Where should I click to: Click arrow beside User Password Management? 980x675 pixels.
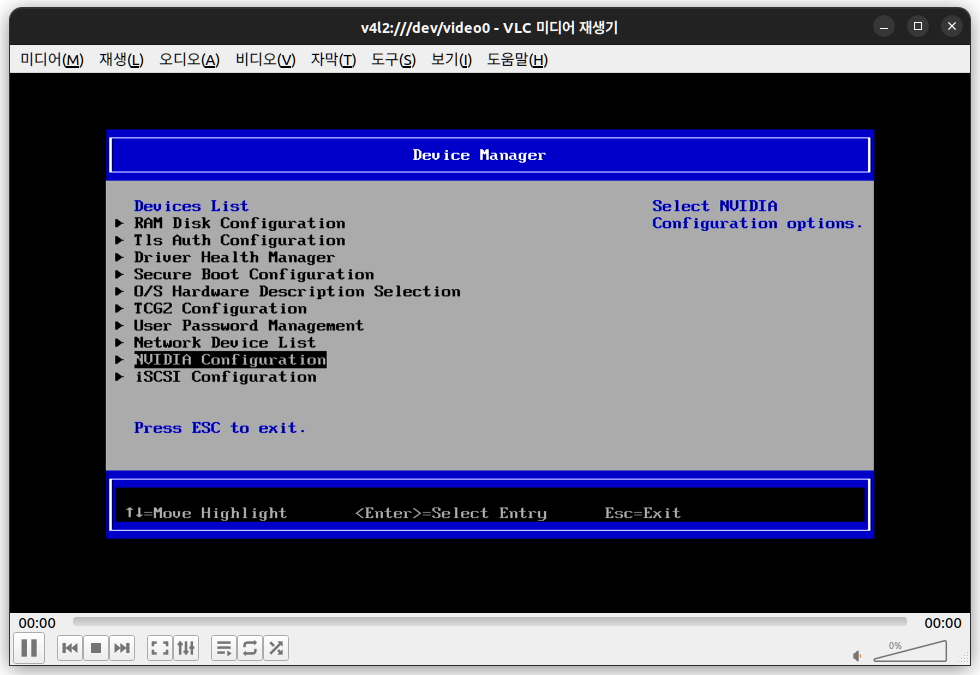click(x=119, y=326)
